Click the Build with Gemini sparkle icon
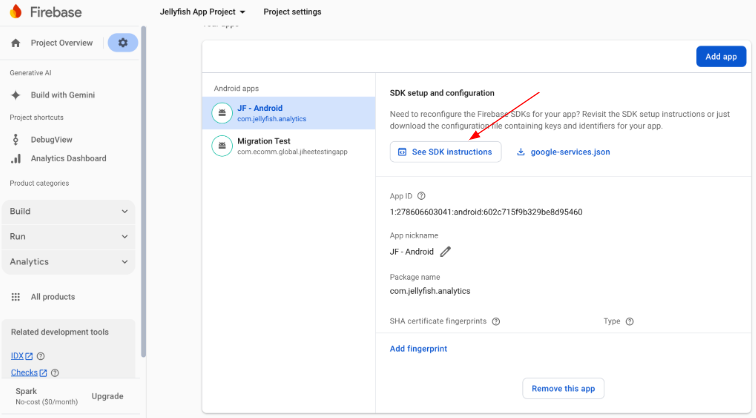 pyautogui.click(x=16, y=95)
